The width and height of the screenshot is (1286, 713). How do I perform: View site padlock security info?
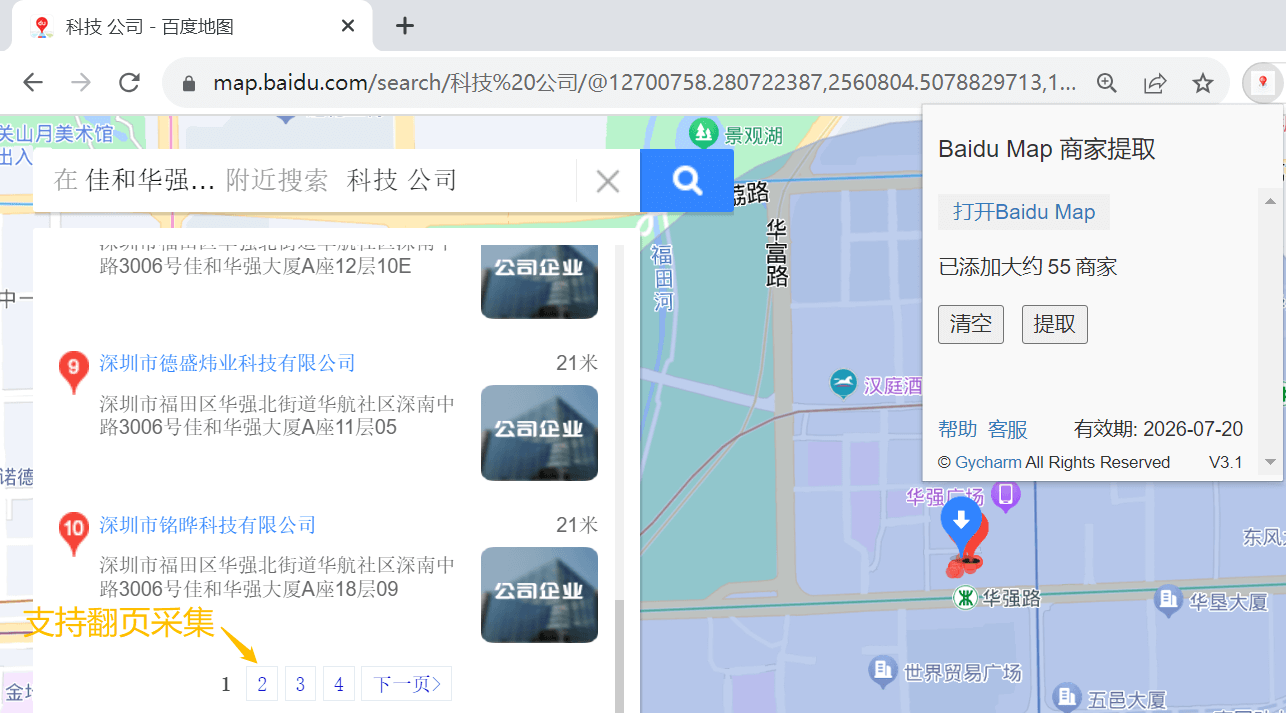(x=189, y=83)
